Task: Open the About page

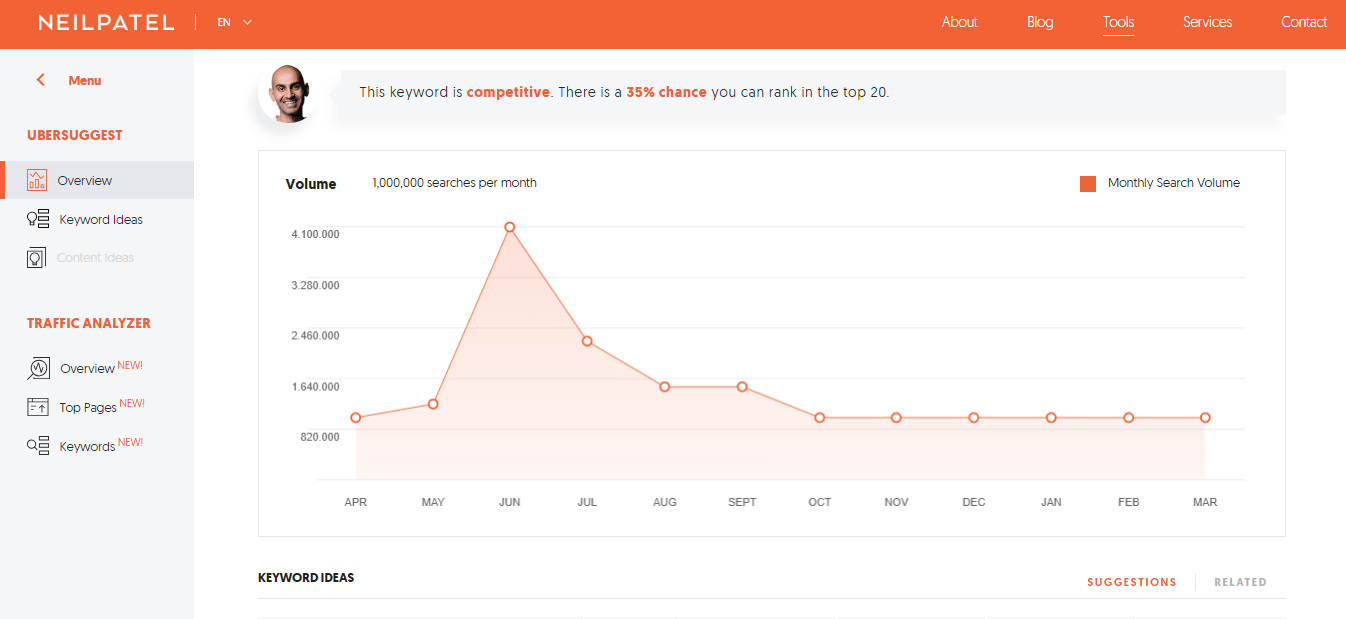Action: coord(959,22)
